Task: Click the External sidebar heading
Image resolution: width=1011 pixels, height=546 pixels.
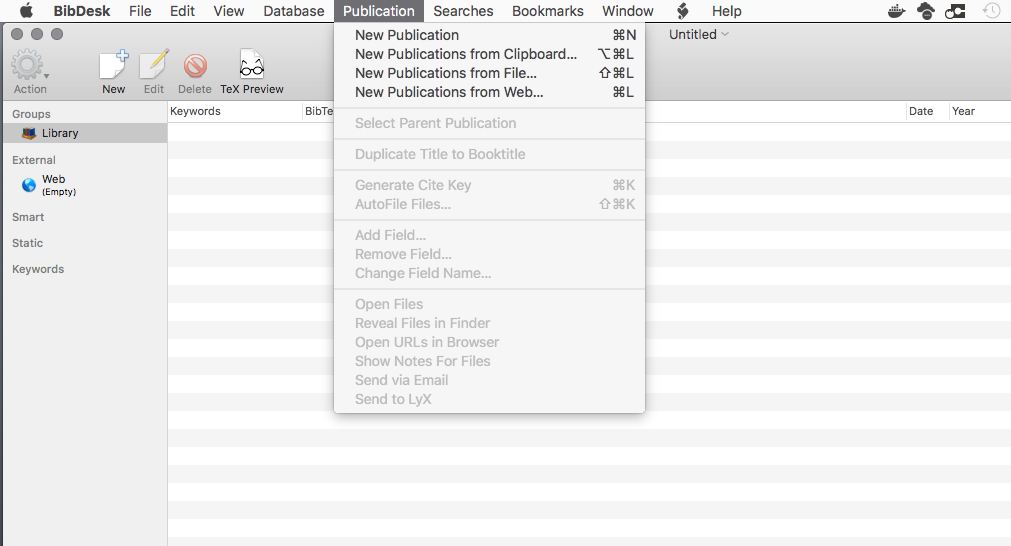Action: [34, 160]
